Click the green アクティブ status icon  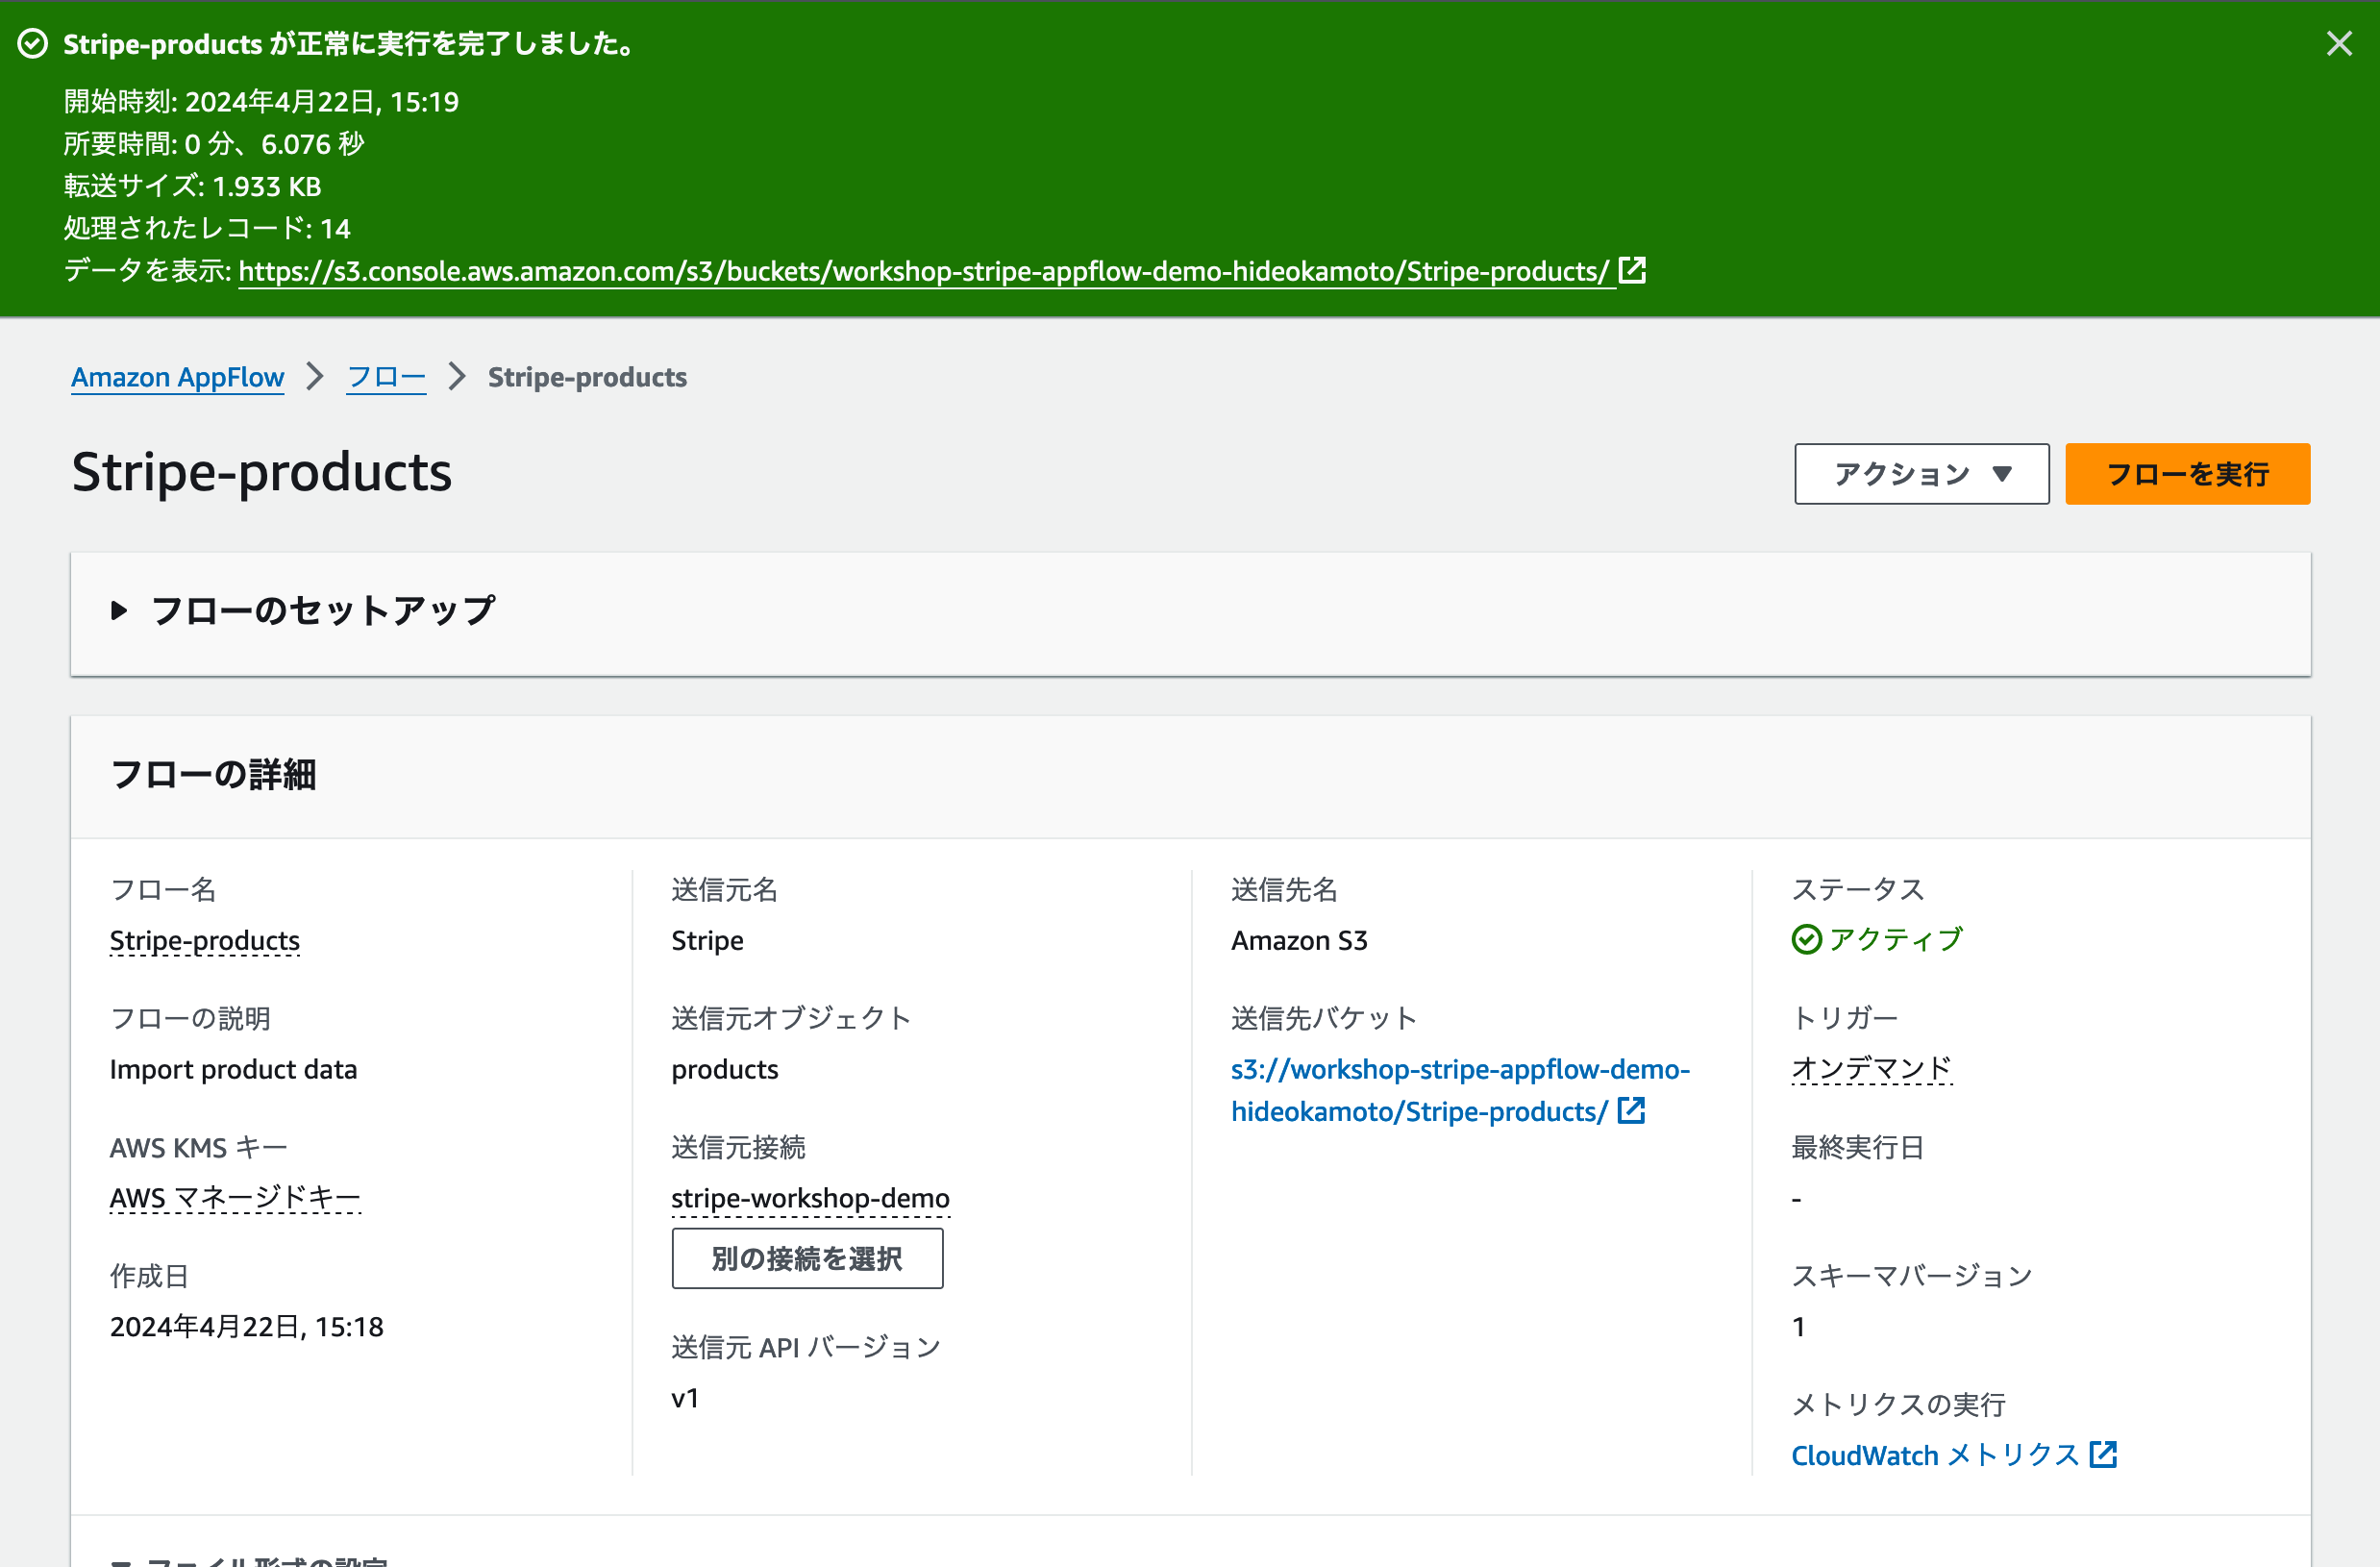click(1805, 939)
